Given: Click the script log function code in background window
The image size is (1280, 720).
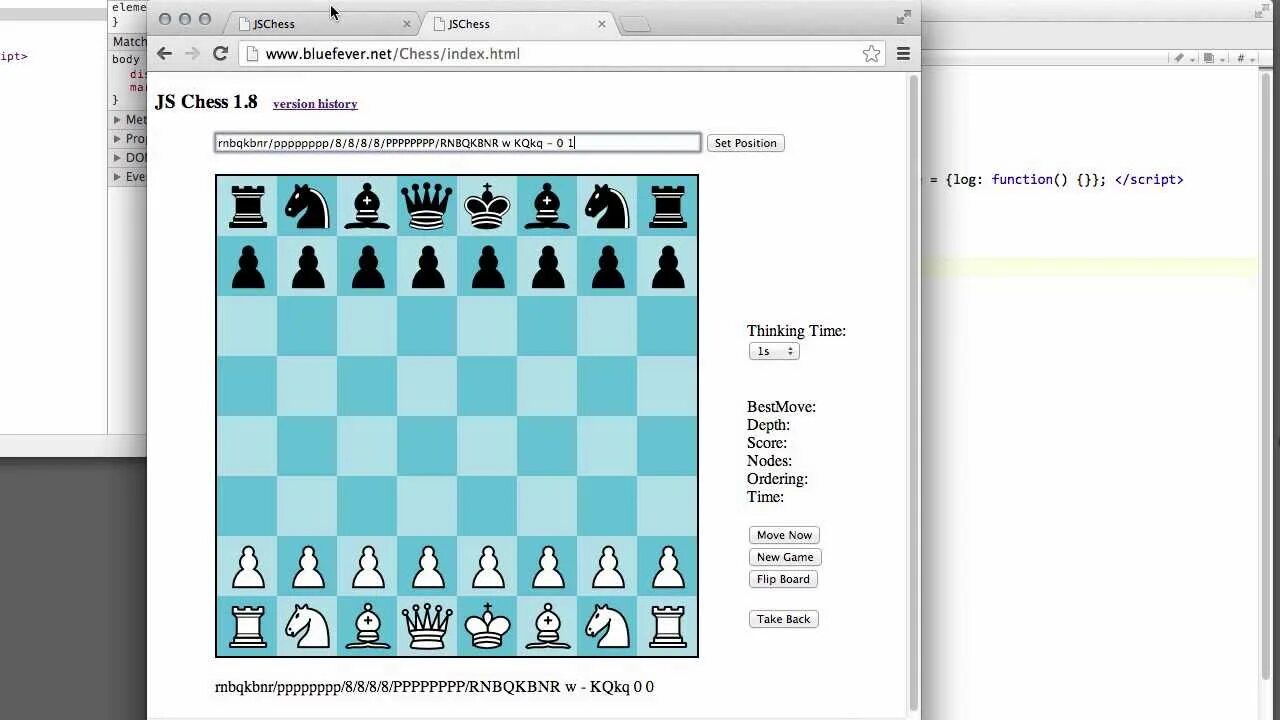Looking at the screenshot, I should (1056, 180).
